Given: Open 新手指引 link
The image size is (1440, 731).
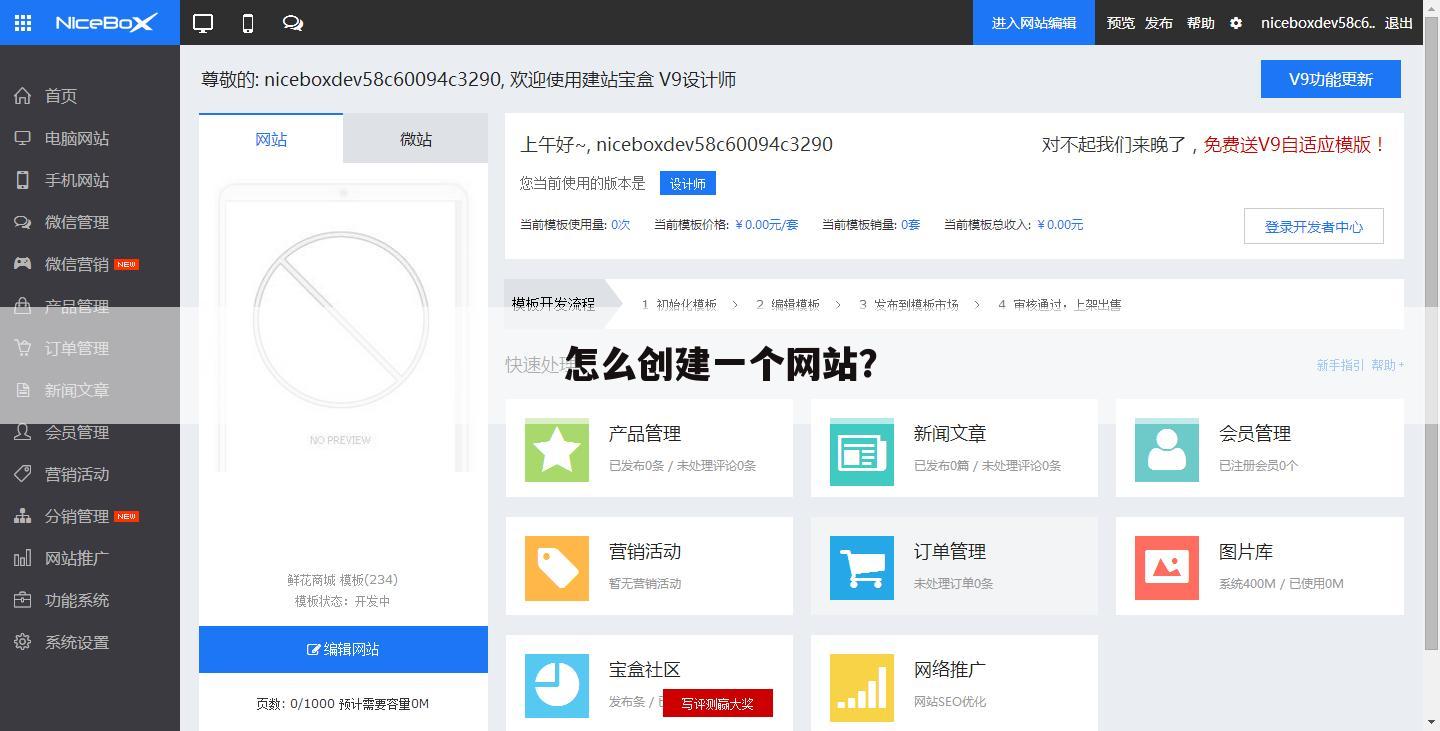Looking at the screenshot, I should click(1339, 365).
